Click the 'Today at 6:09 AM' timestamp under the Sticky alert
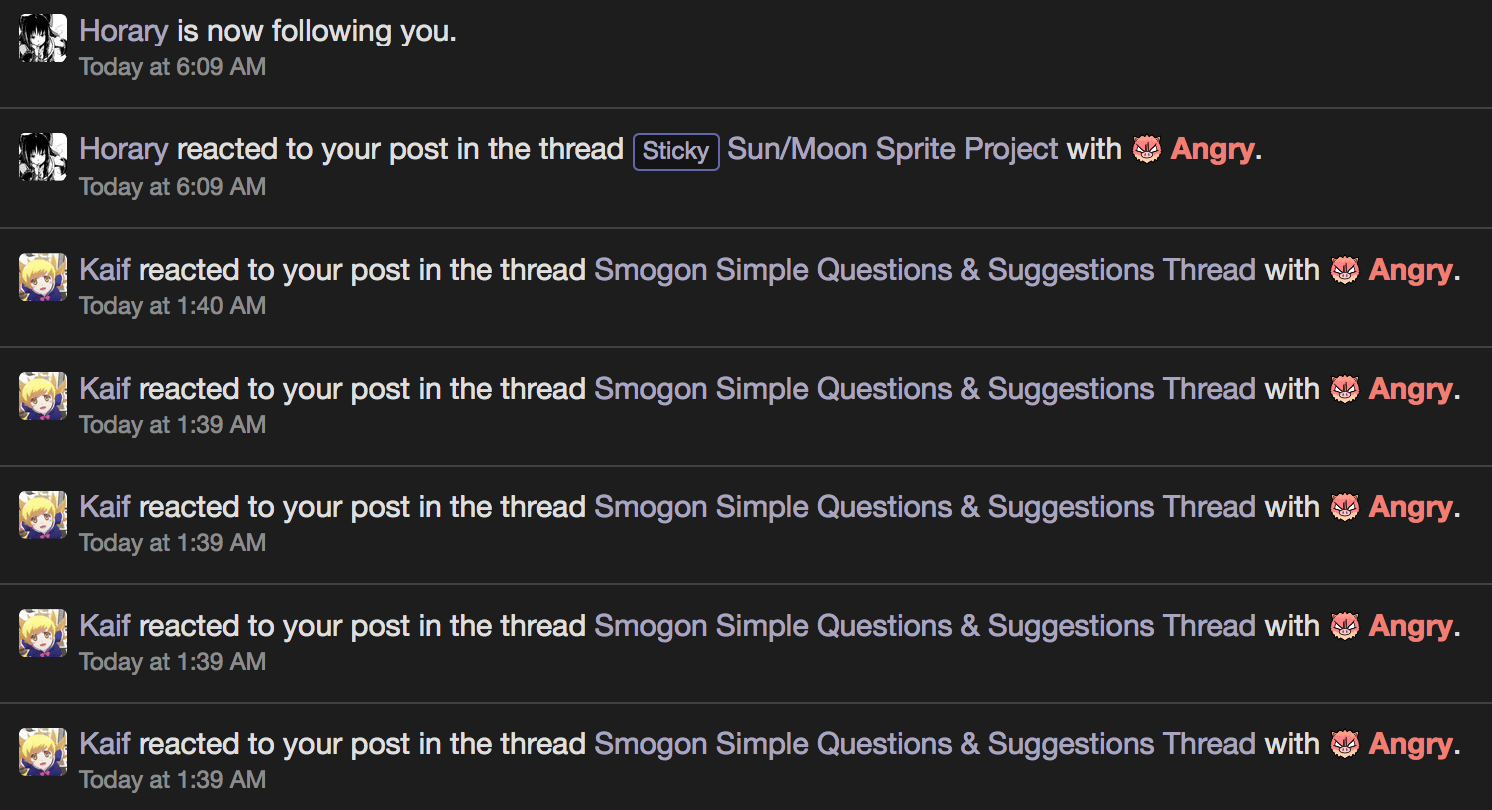1492x810 pixels. [x=173, y=187]
